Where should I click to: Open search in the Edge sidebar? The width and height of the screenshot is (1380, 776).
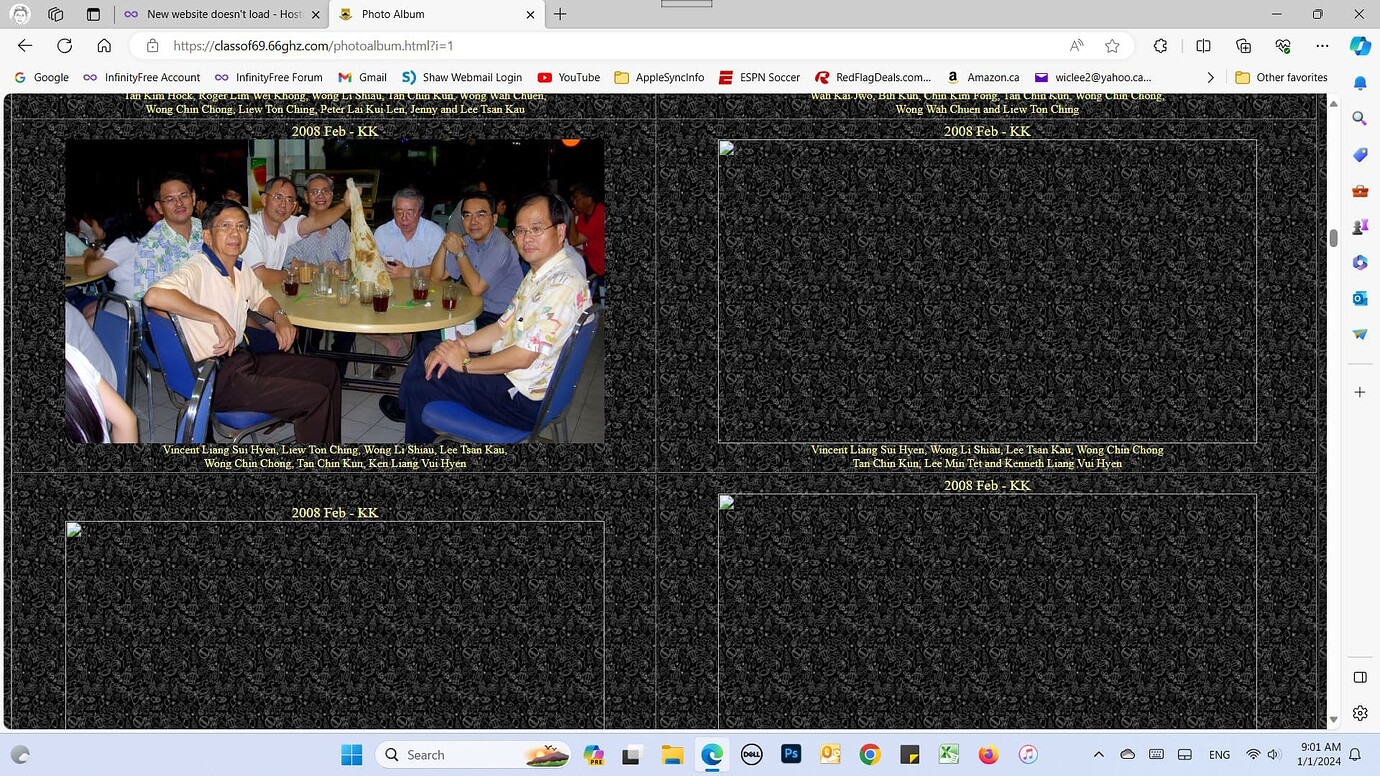pos(1359,118)
